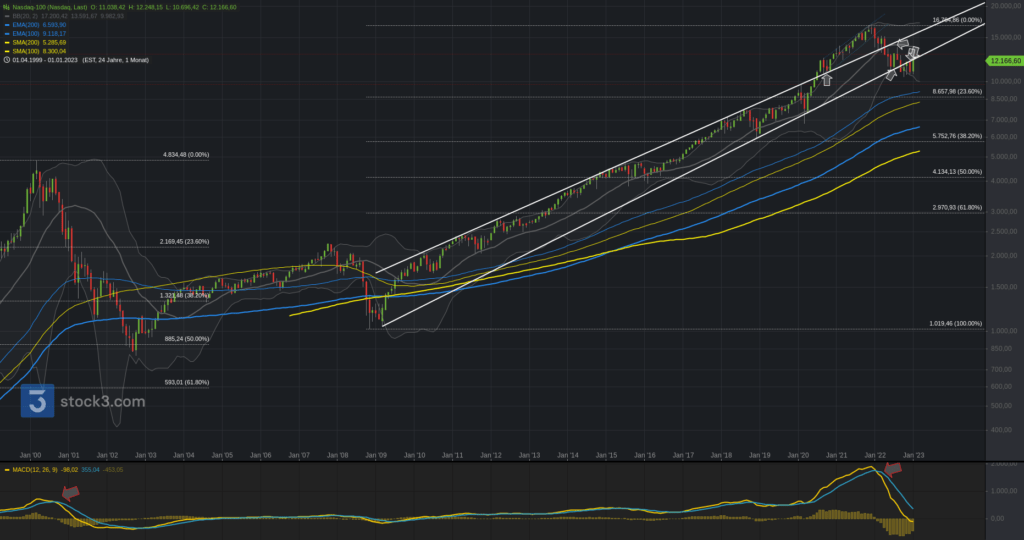Click the MACD value -98,02
Image resolution: width=1024 pixels, height=540 pixels.
(70, 469)
